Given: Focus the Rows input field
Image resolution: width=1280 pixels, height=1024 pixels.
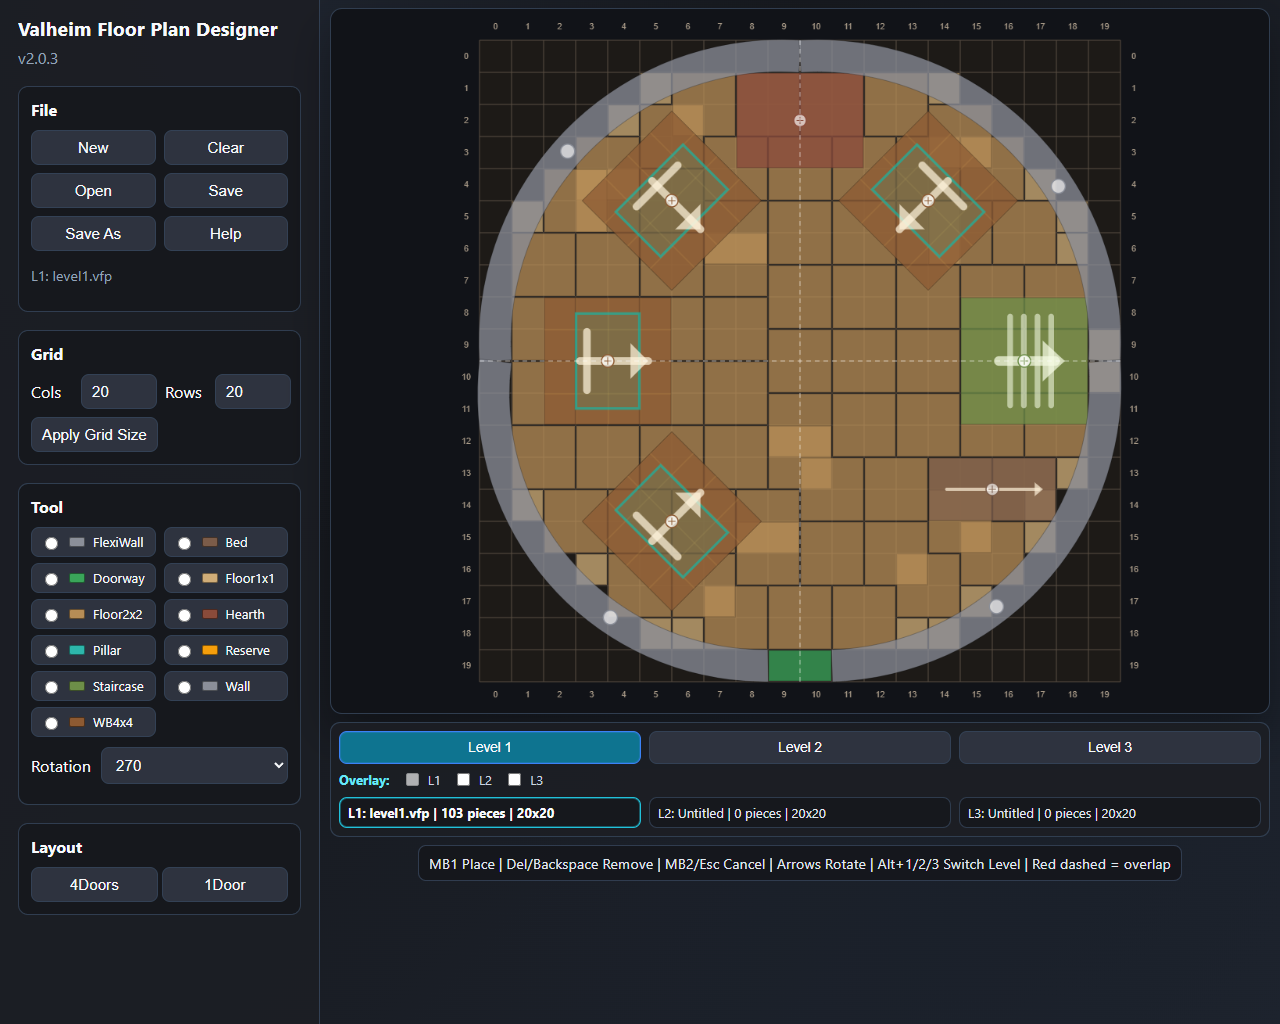Looking at the screenshot, I should pyautogui.click(x=253, y=392).
